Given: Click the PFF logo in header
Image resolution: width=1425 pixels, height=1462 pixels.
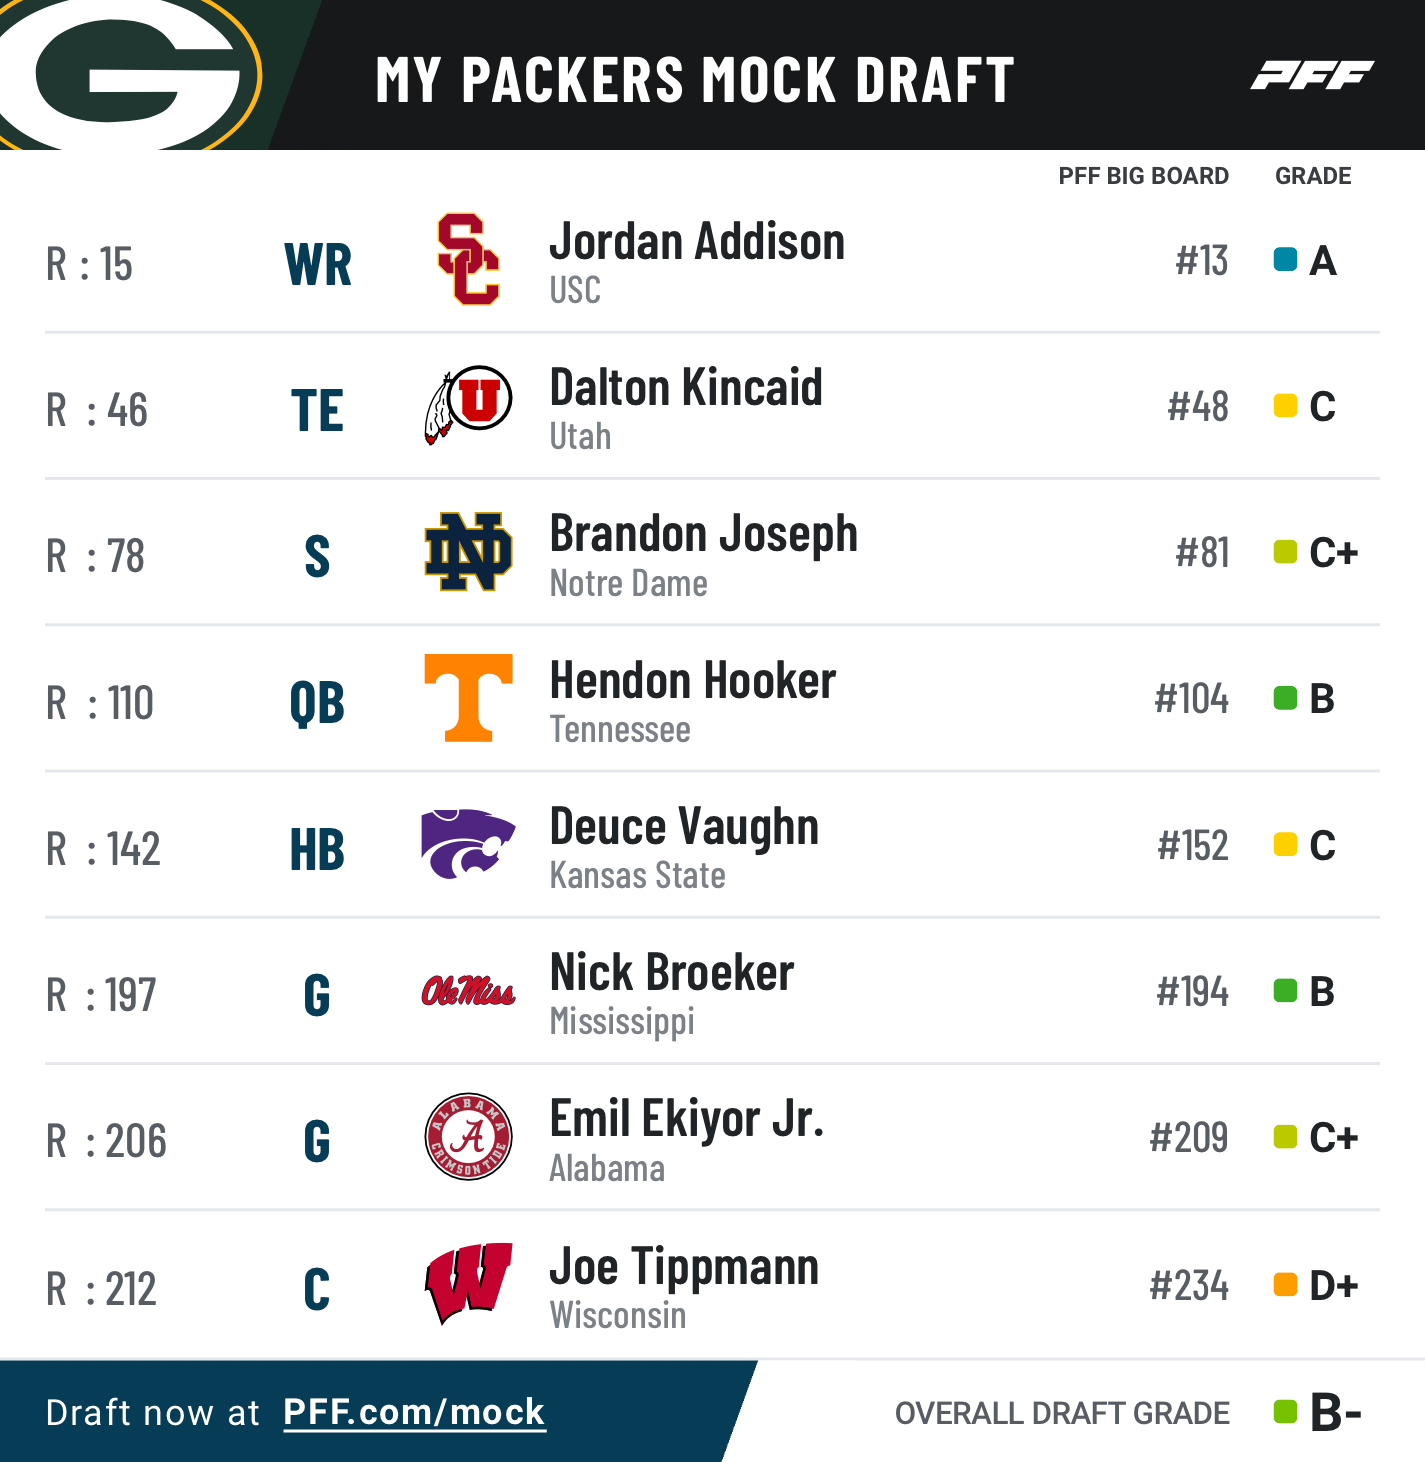Looking at the screenshot, I should tap(1312, 75).
